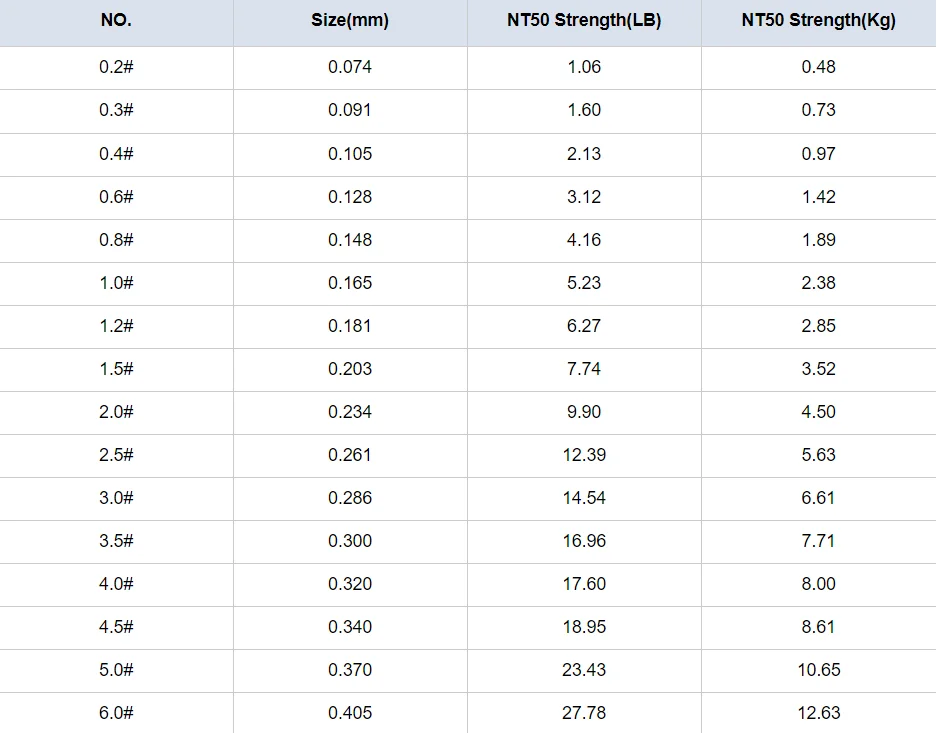
Task: Click the 2.13 LB strength cell
Action: [x=584, y=153]
